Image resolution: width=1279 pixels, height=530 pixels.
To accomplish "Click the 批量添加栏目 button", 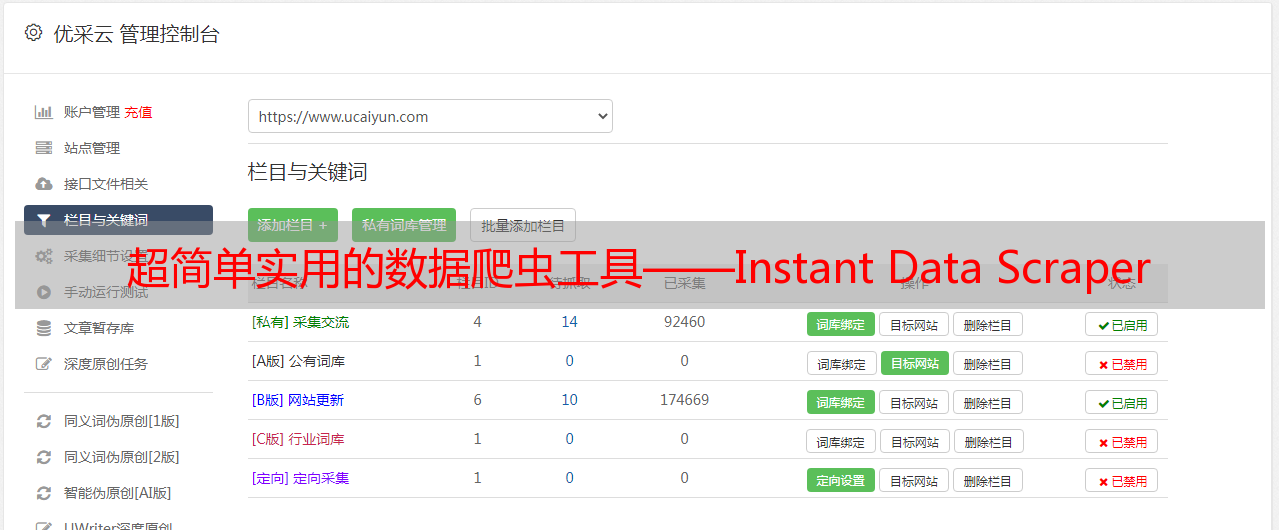I will pyautogui.click(x=523, y=225).
